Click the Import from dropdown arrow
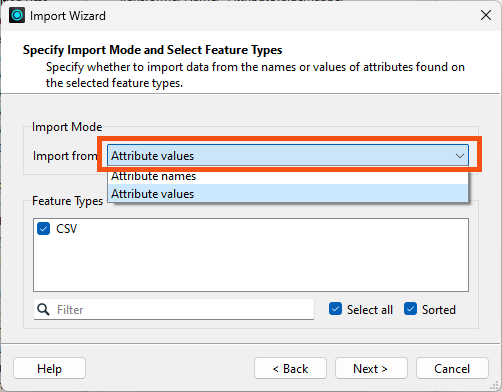502x392 pixels. pos(460,156)
